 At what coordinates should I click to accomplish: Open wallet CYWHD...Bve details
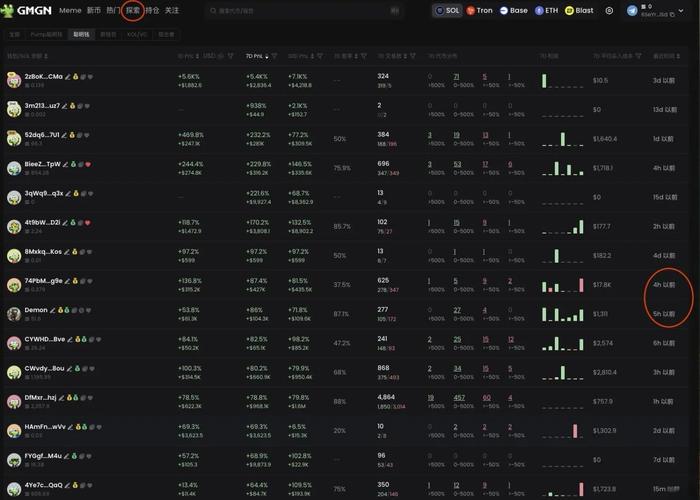[45, 339]
